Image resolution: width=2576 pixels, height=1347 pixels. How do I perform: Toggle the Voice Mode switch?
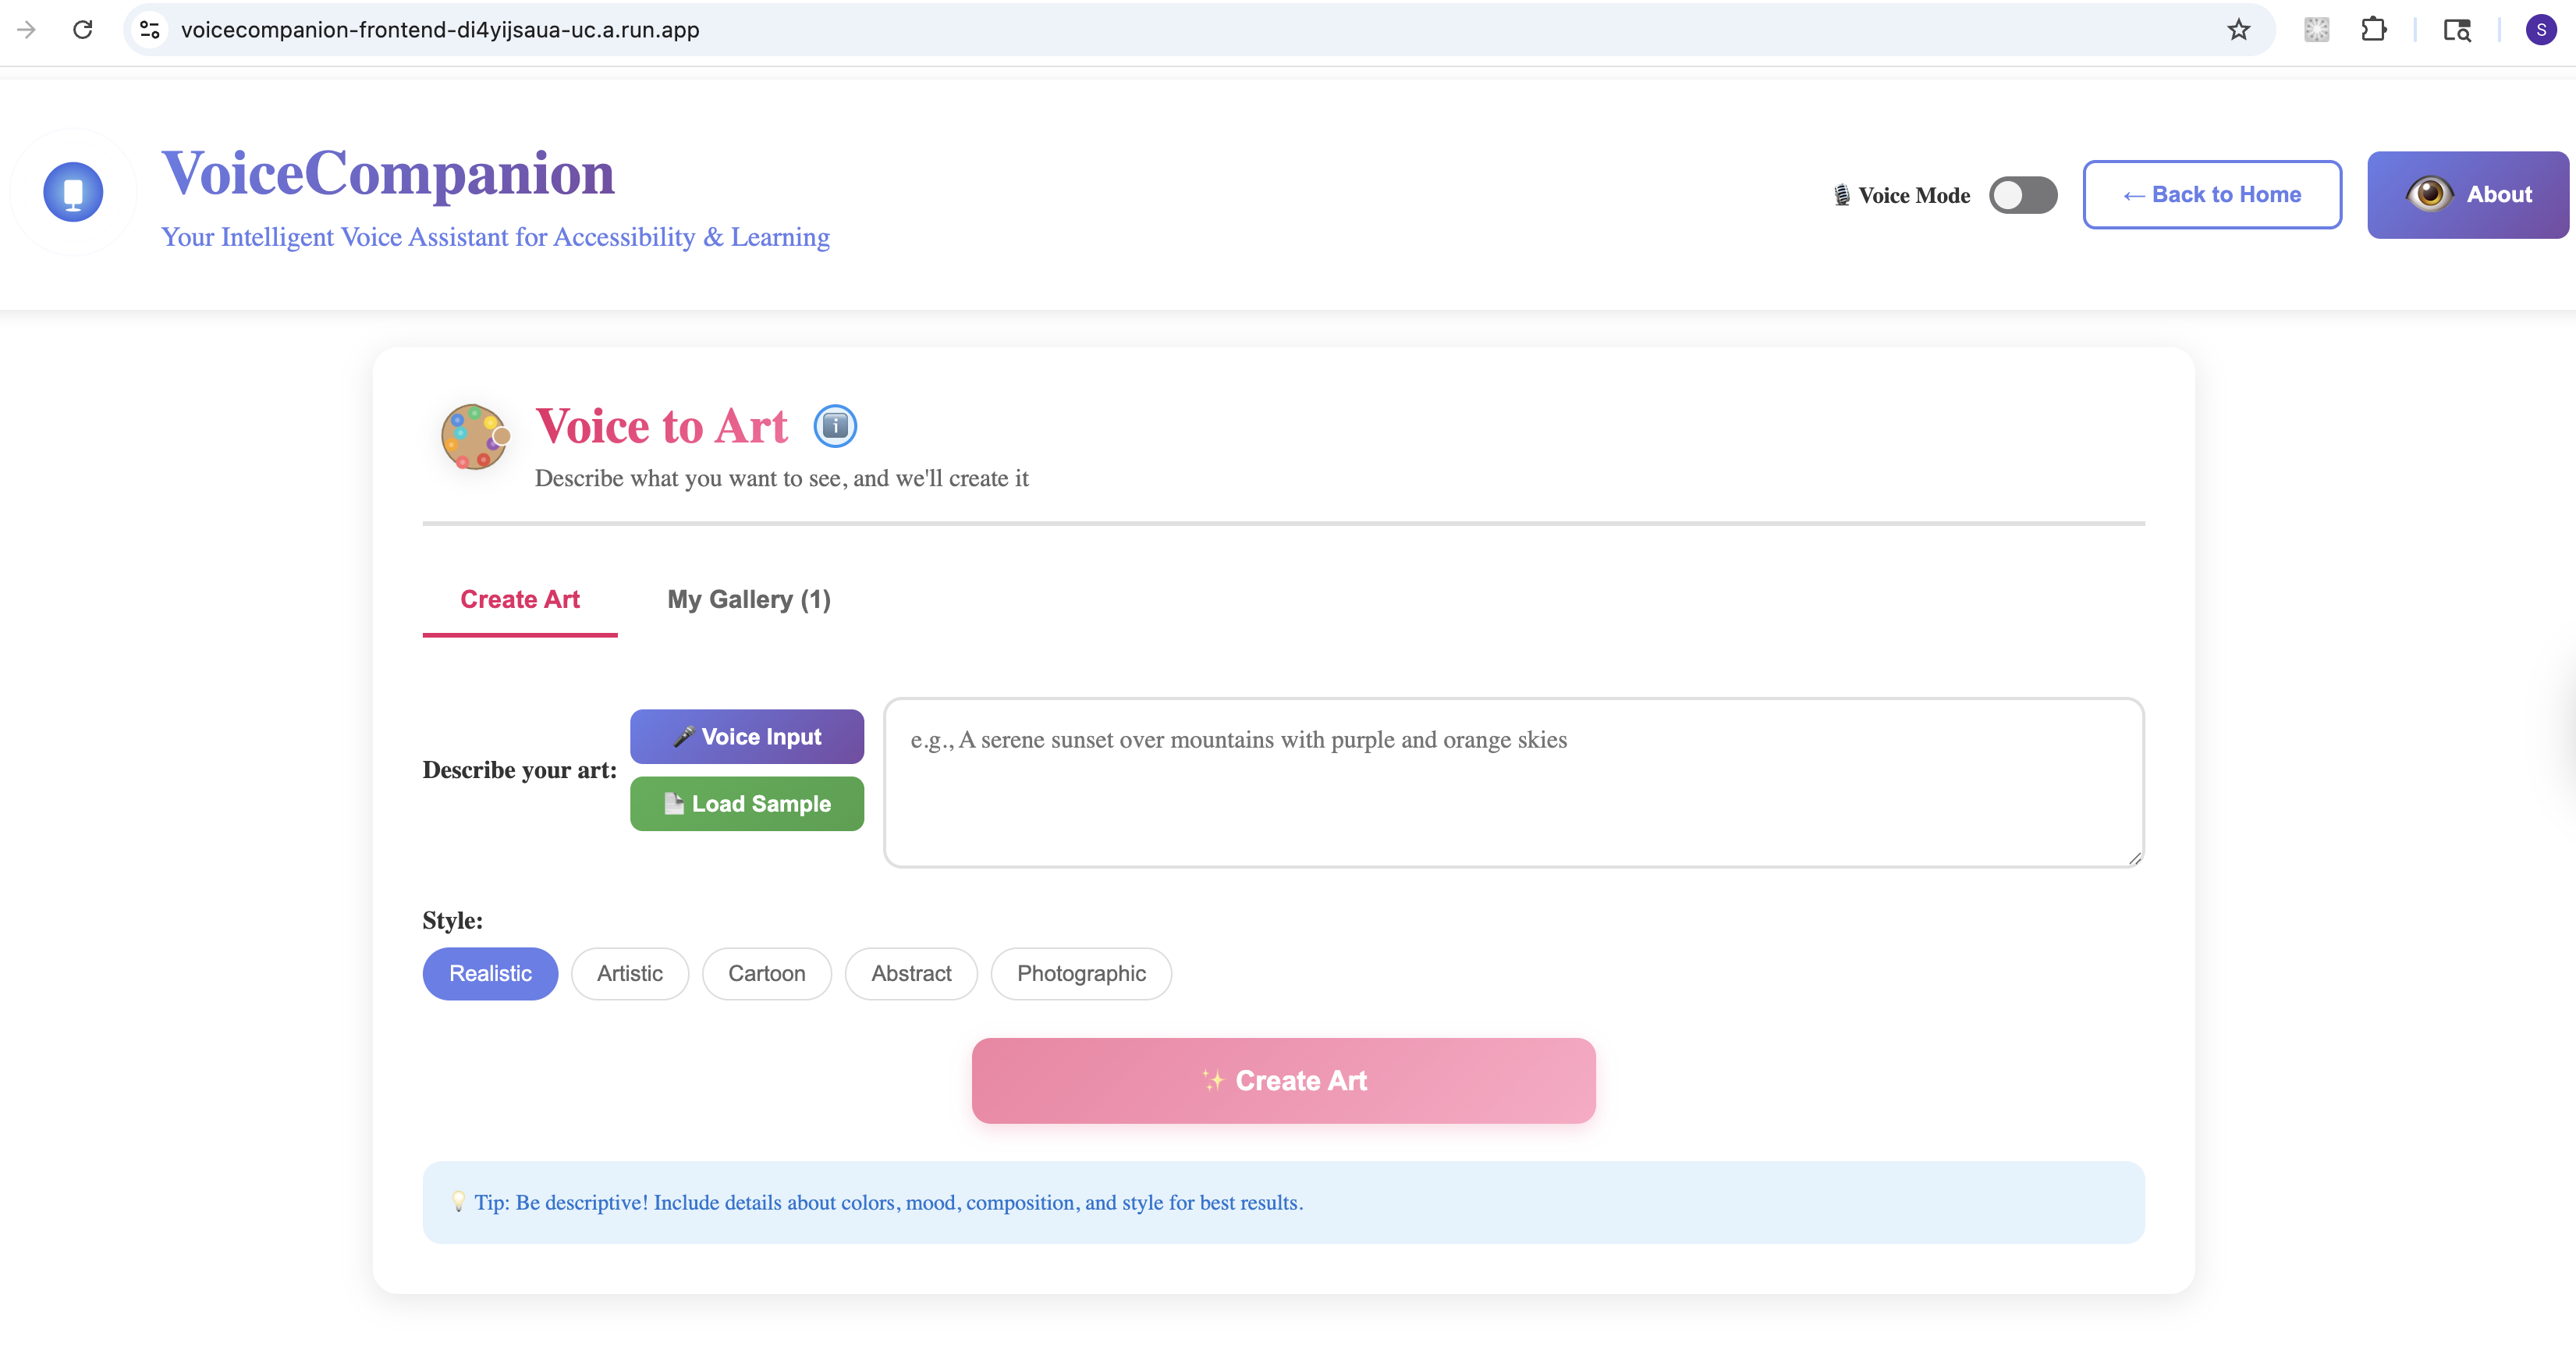[x=2022, y=195]
